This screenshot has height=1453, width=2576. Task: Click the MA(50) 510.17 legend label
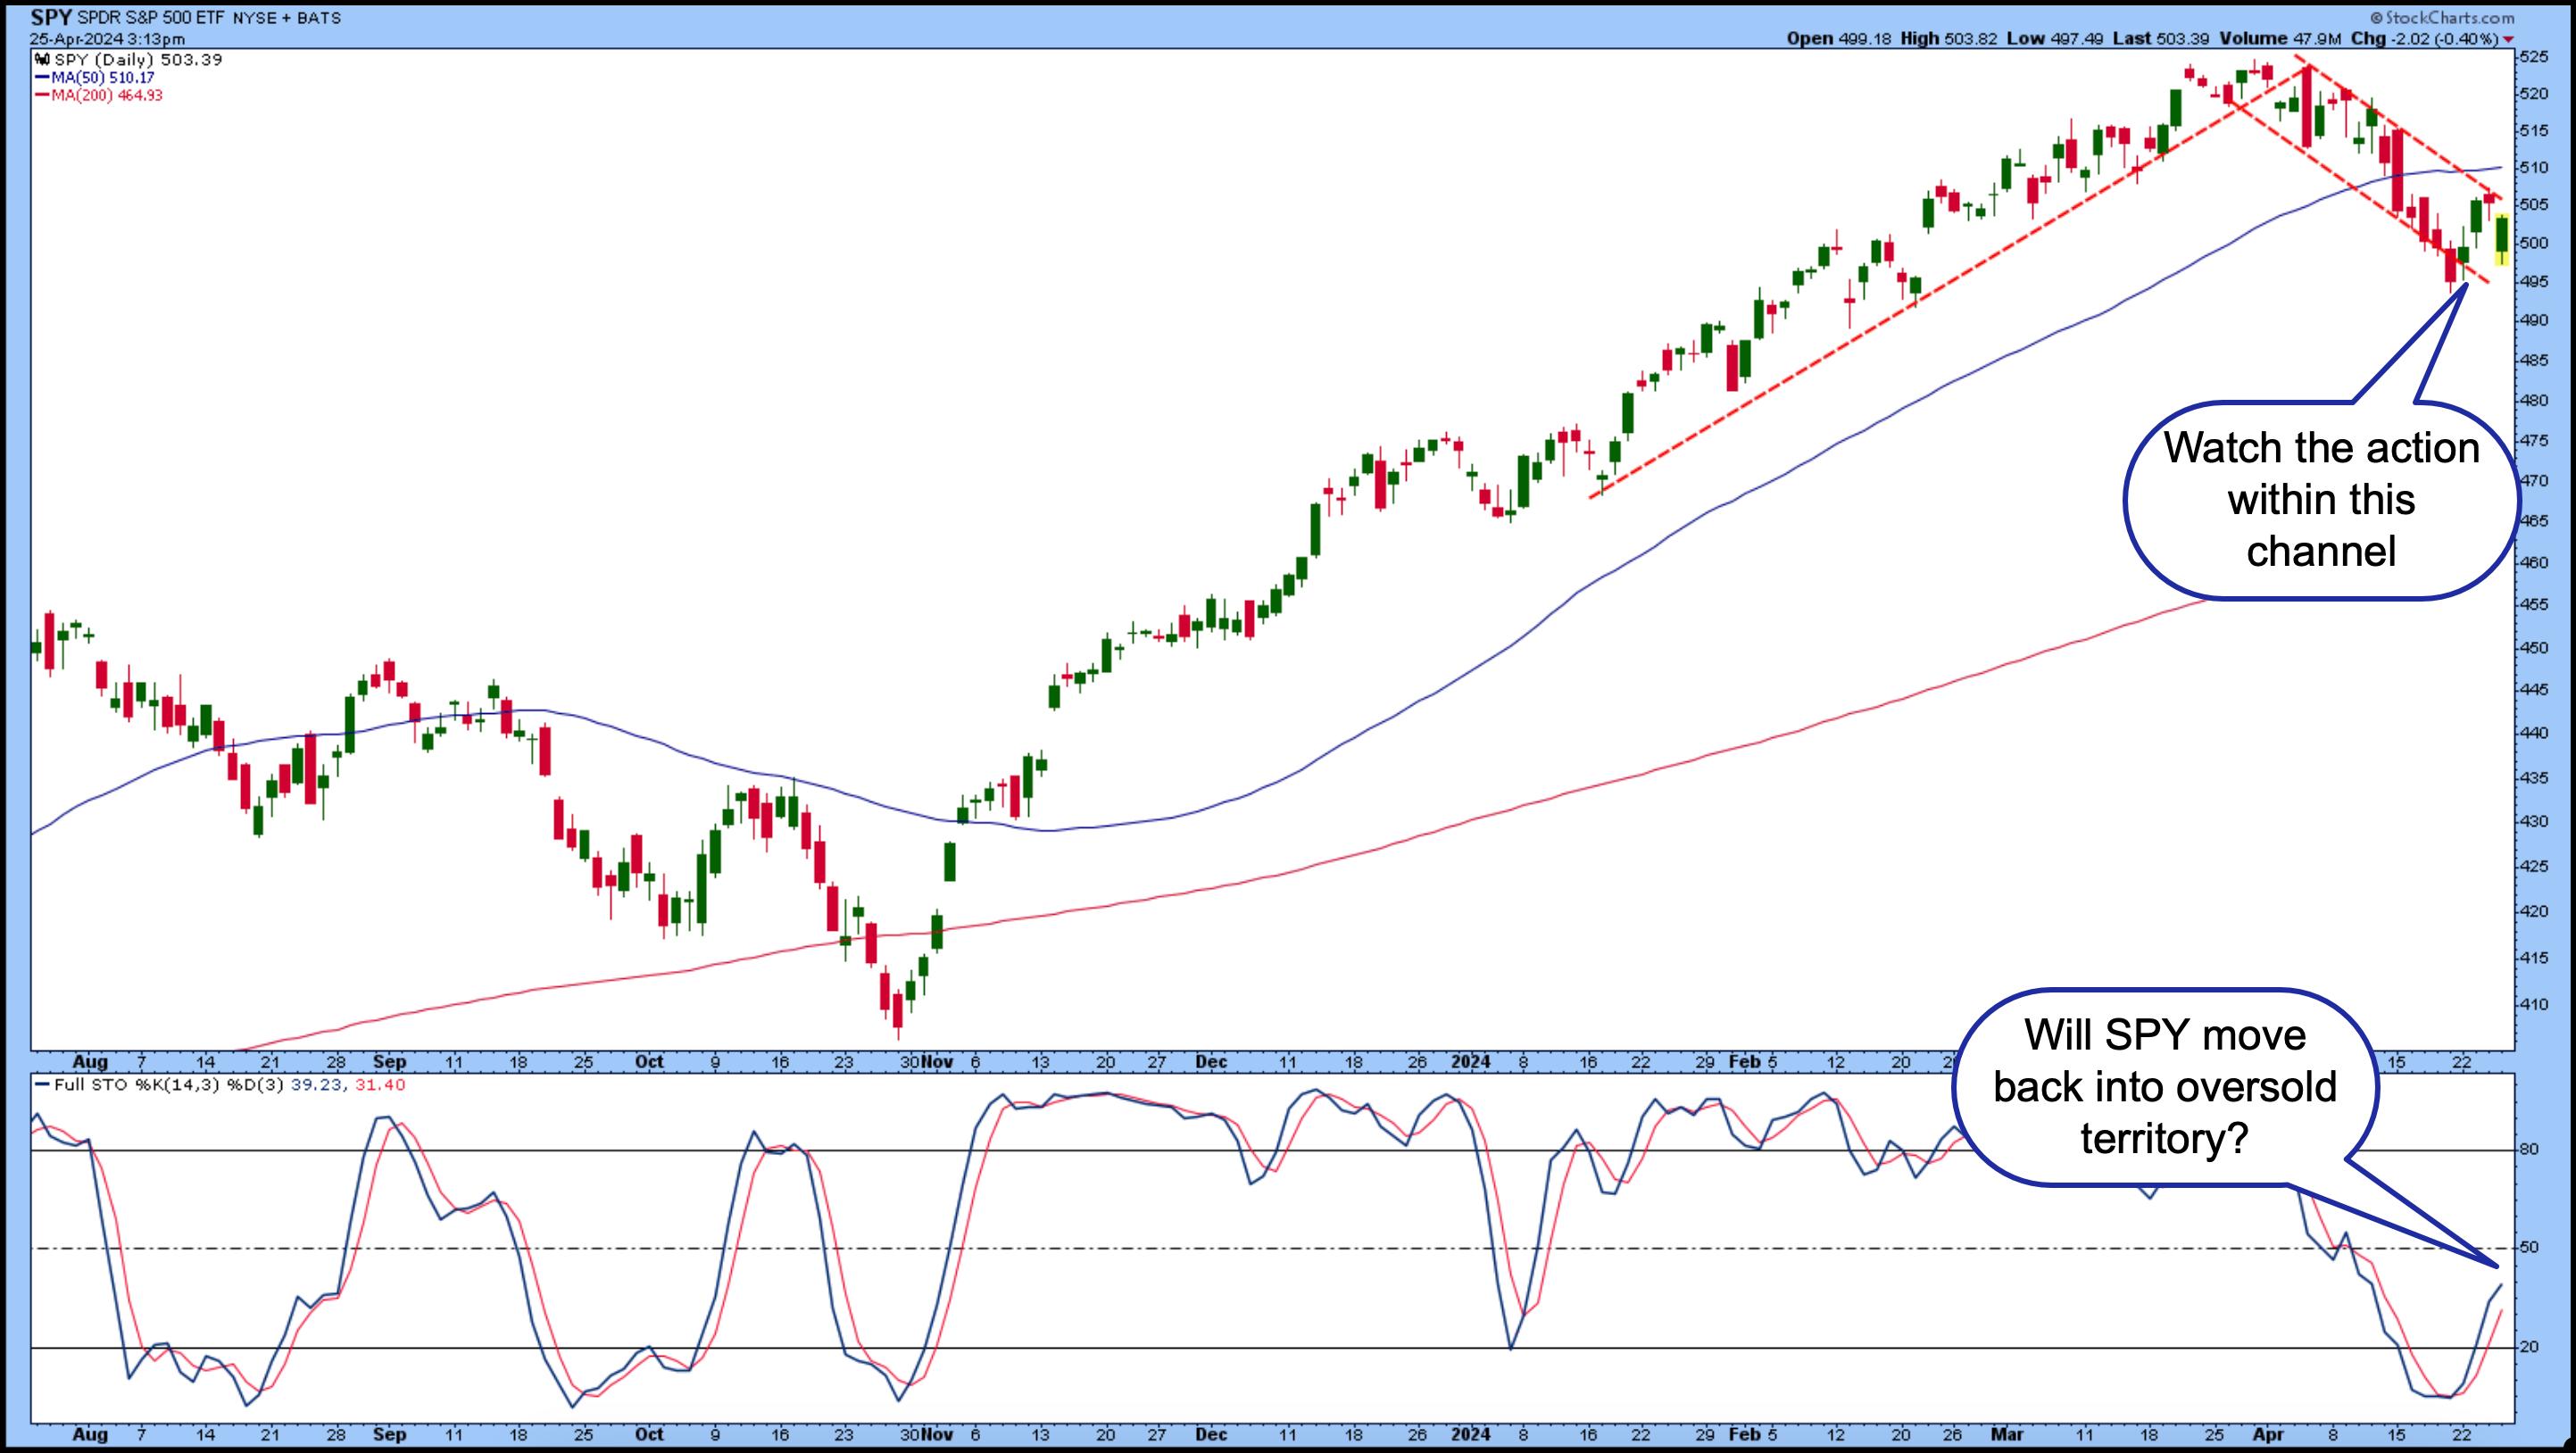click(x=102, y=77)
